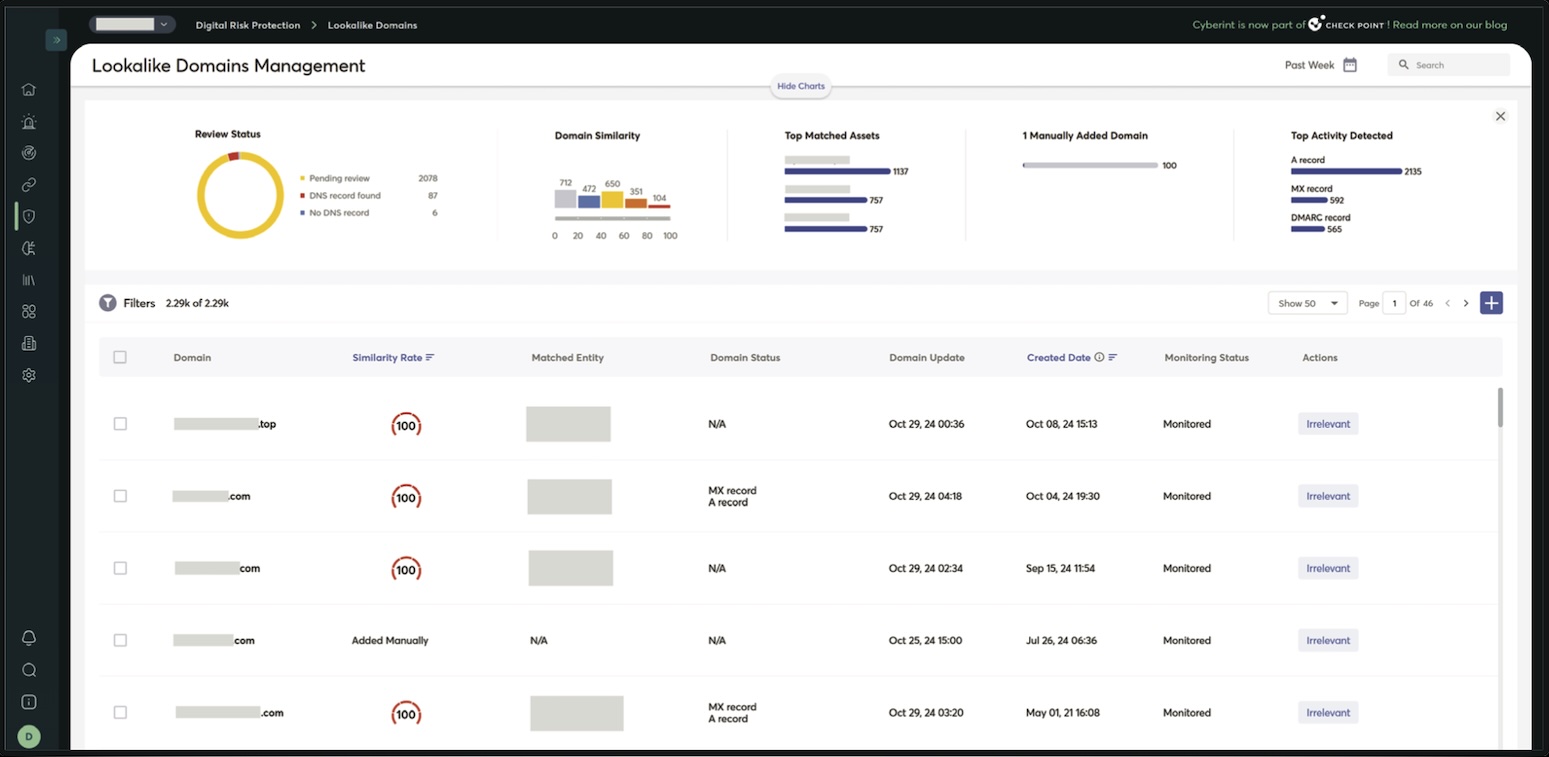
Task: Open the library books icon in sidebar
Action: 29,280
